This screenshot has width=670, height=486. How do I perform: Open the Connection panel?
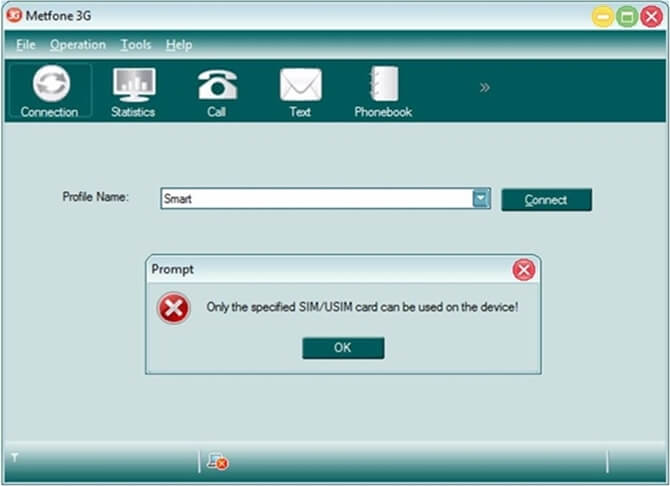pos(50,91)
